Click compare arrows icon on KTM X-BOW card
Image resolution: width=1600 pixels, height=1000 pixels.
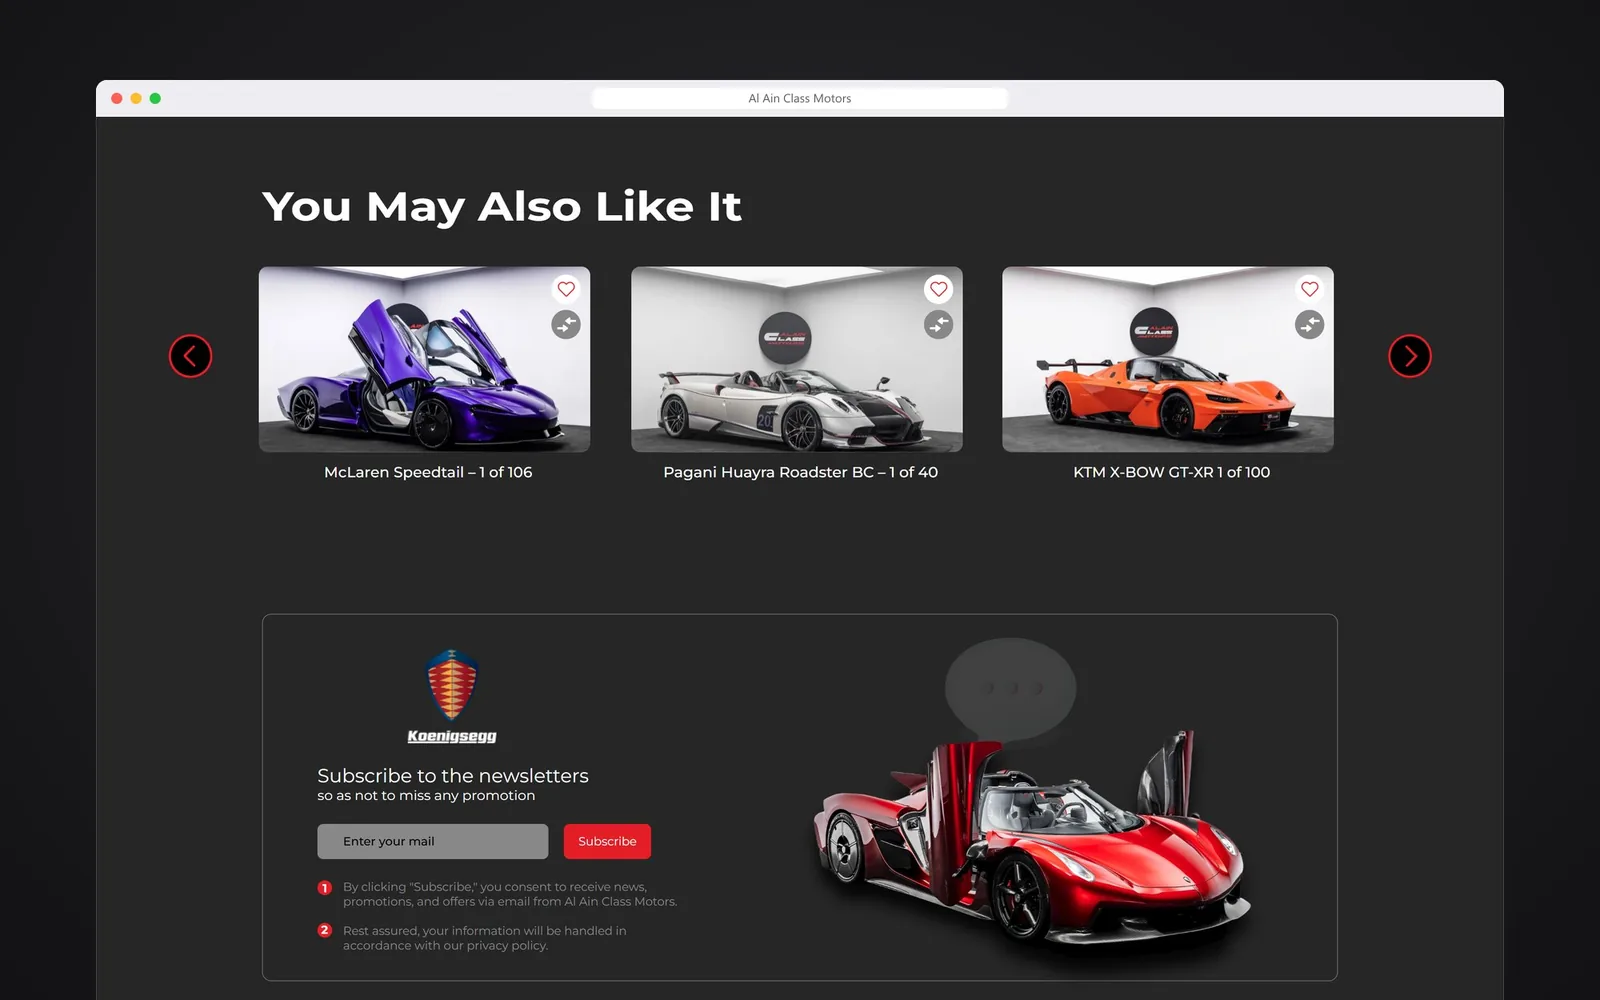(x=1310, y=325)
